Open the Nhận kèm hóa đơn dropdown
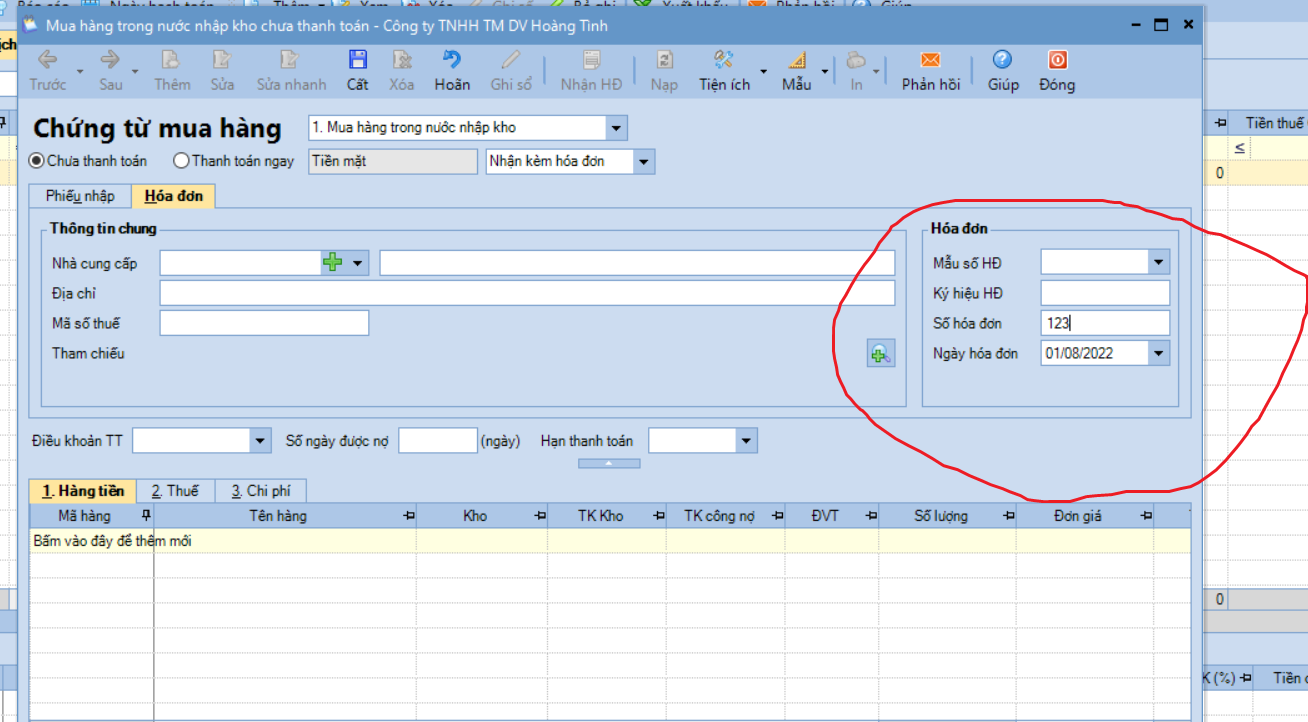This screenshot has height=722, width=1308. (x=644, y=161)
